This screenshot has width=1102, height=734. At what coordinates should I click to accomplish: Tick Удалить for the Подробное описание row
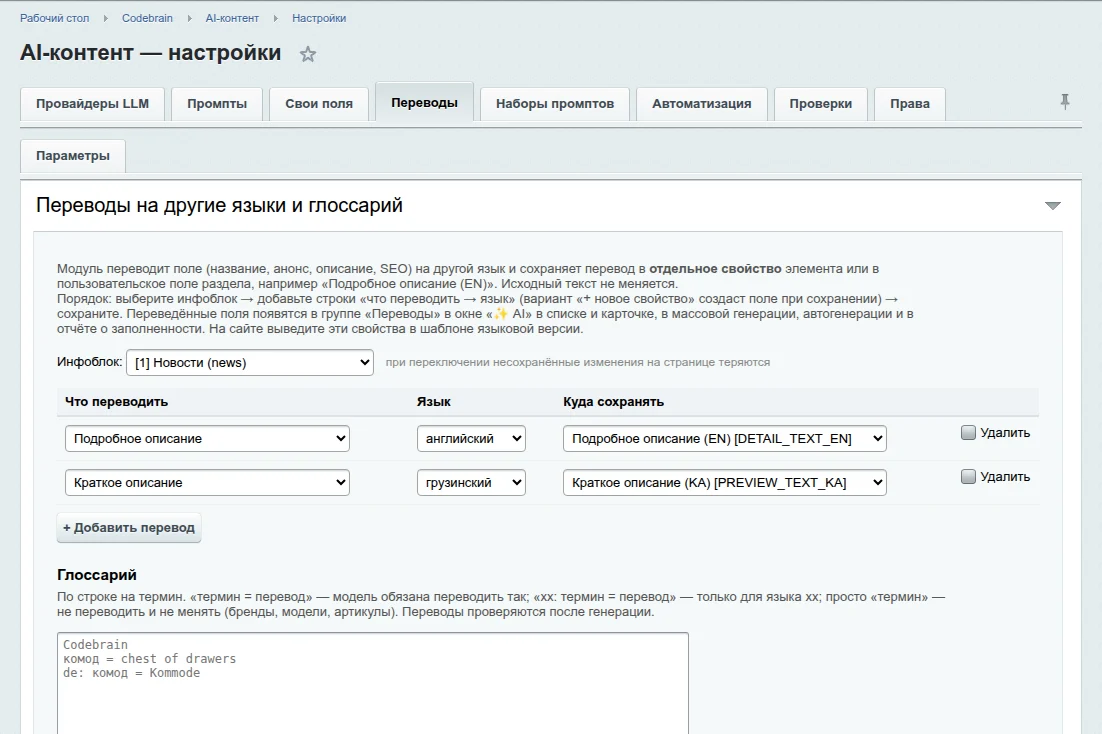pos(968,432)
